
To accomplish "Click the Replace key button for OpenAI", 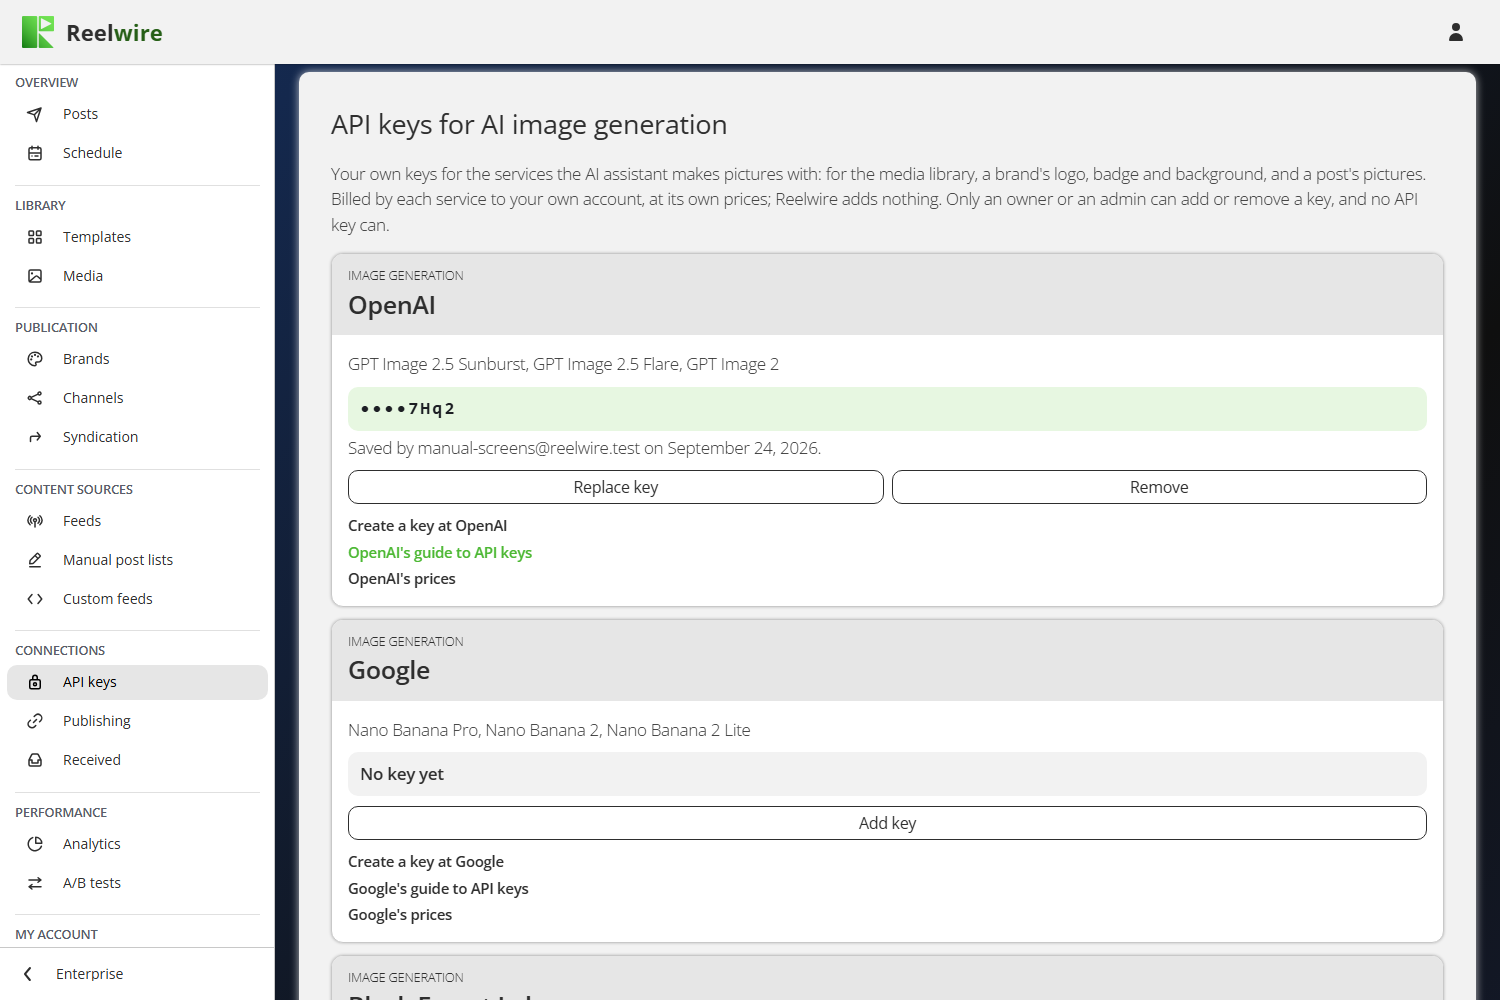I will pos(616,487).
